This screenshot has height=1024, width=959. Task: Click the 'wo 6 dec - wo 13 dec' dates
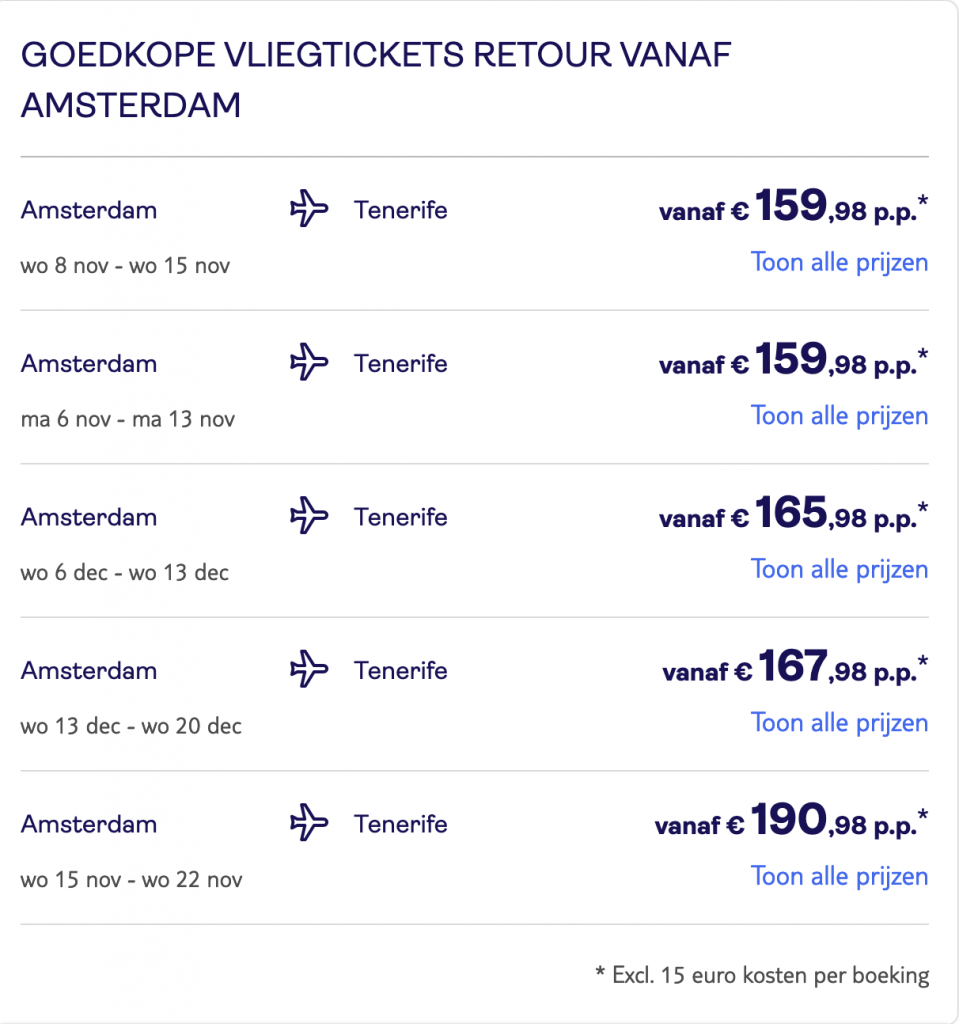125,573
